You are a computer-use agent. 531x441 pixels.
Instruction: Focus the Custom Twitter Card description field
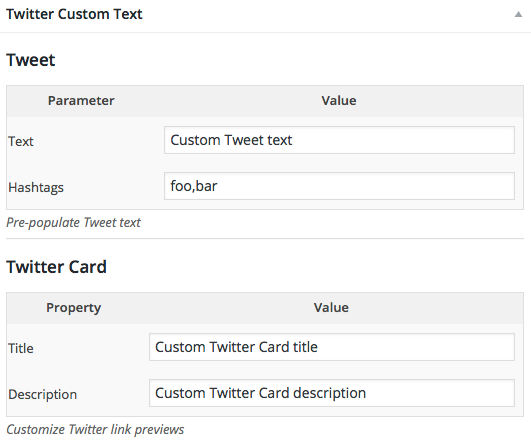(x=332, y=393)
